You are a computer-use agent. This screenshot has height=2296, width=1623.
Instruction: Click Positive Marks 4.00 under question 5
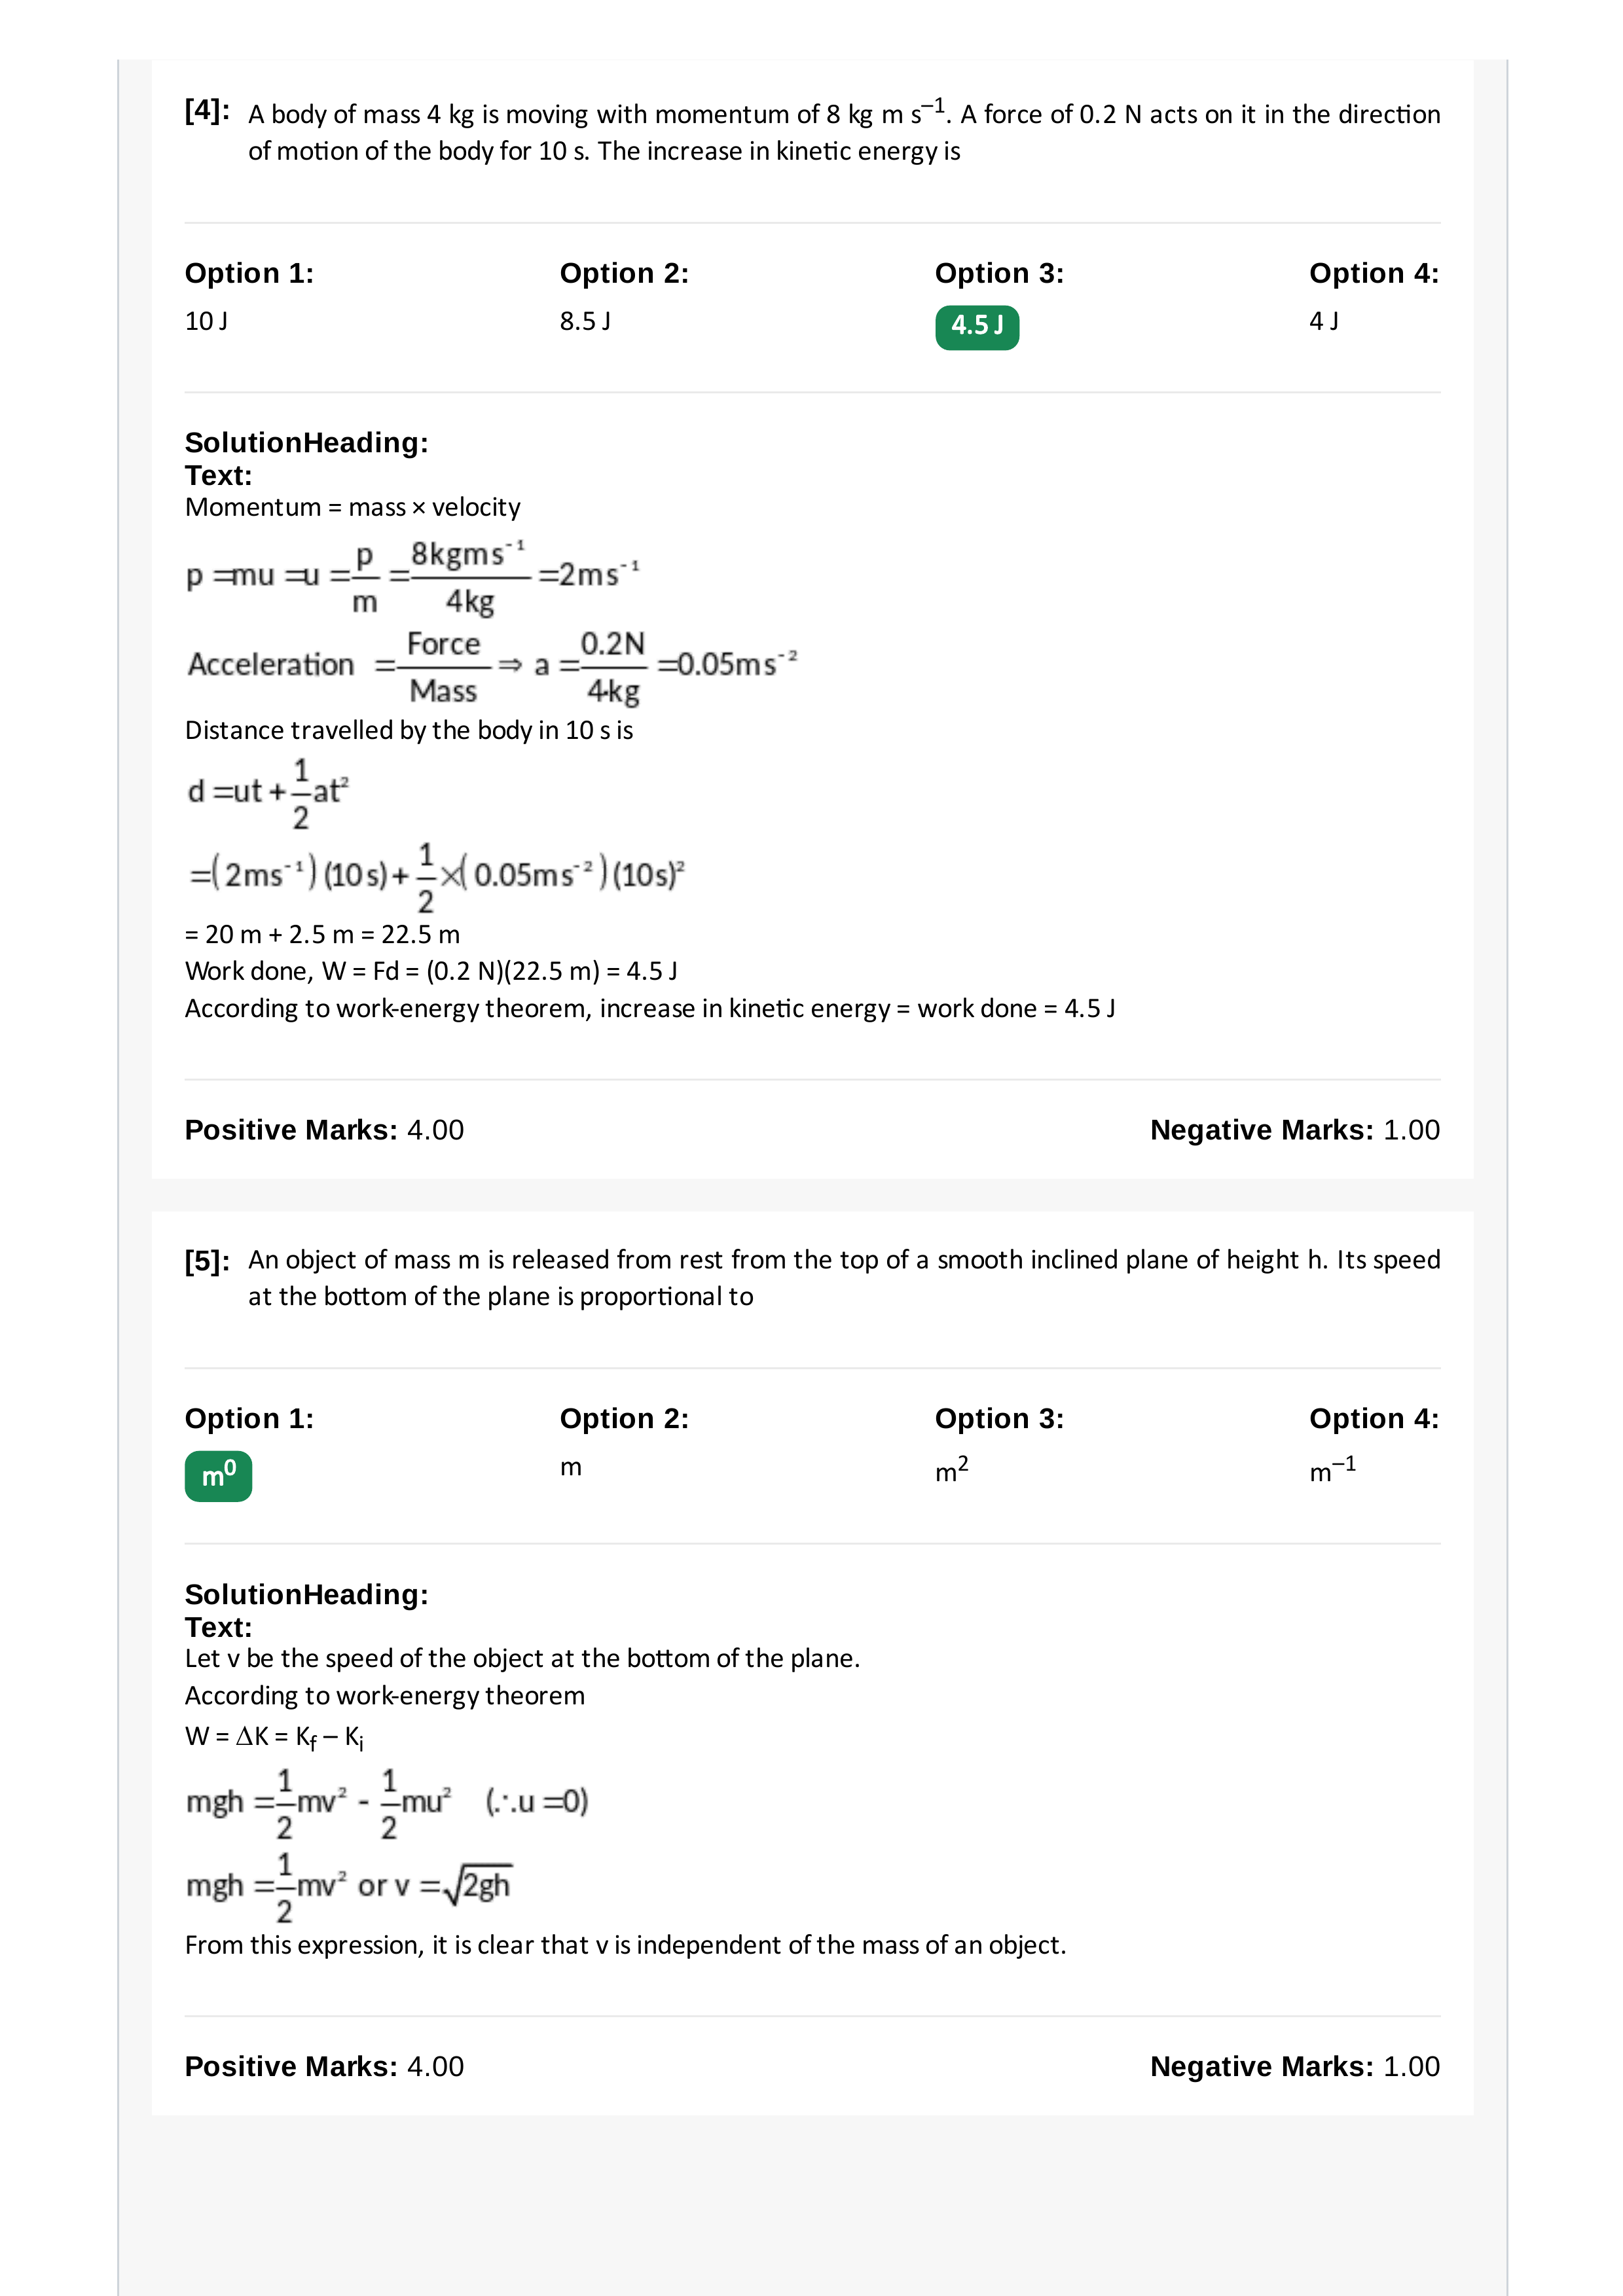click(324, 2066)
